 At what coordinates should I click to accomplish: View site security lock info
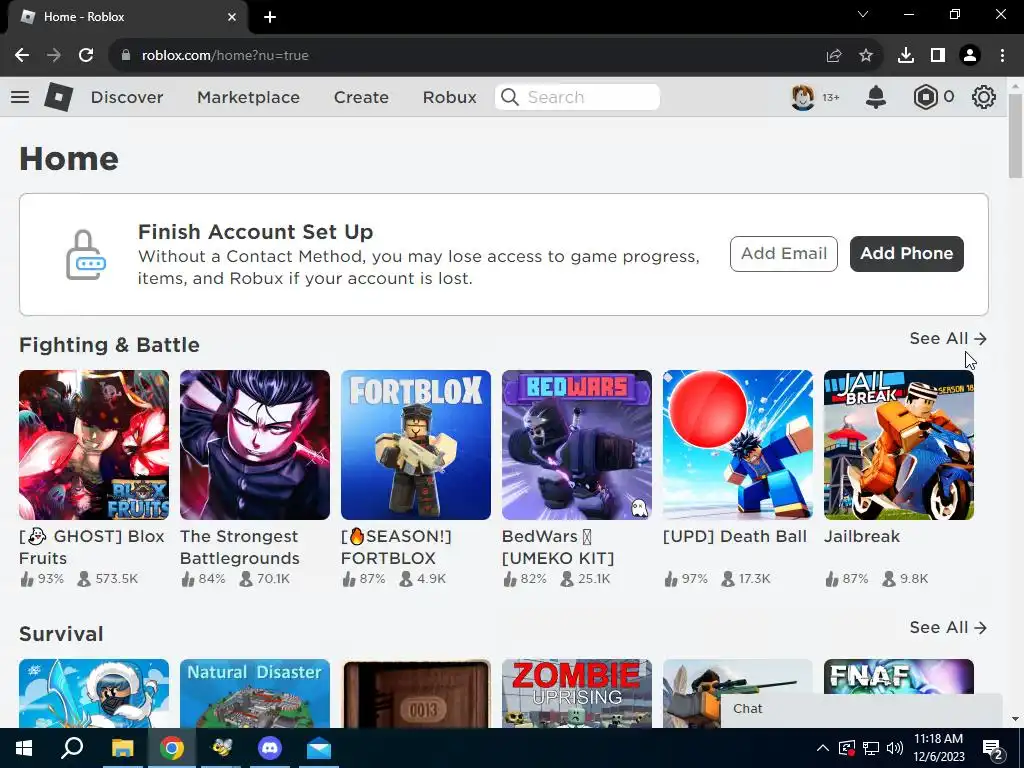click(x=126, y=56)
